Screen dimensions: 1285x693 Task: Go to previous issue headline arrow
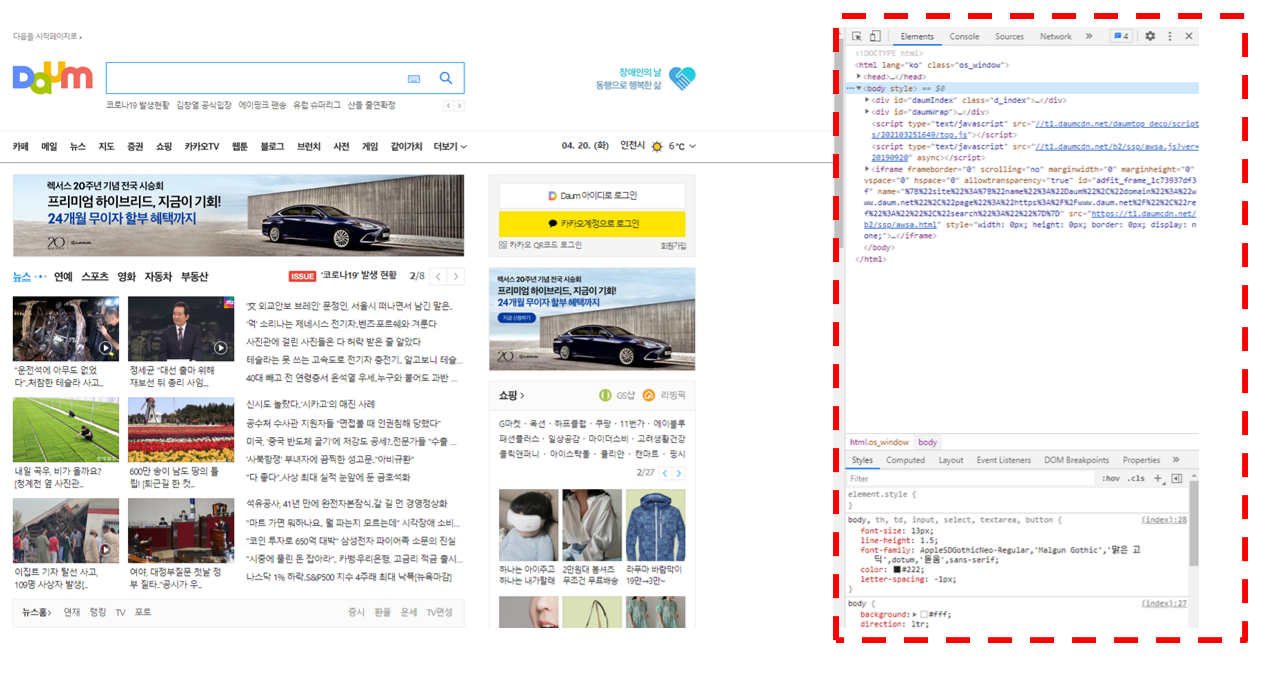437,276
